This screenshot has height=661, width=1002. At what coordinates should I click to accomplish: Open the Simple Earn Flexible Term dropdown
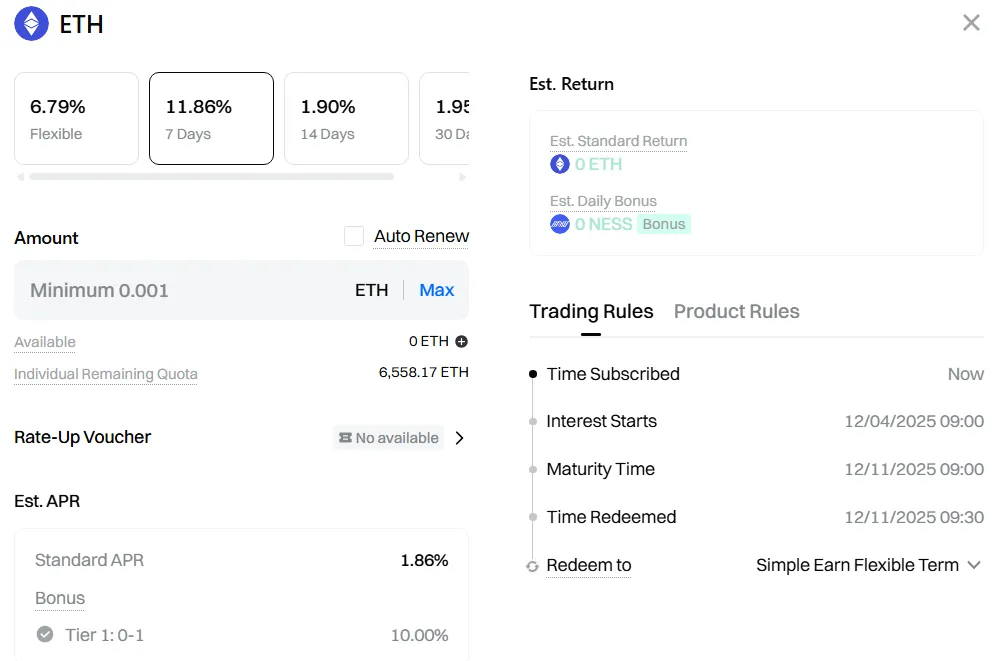(x=869, y=565)
